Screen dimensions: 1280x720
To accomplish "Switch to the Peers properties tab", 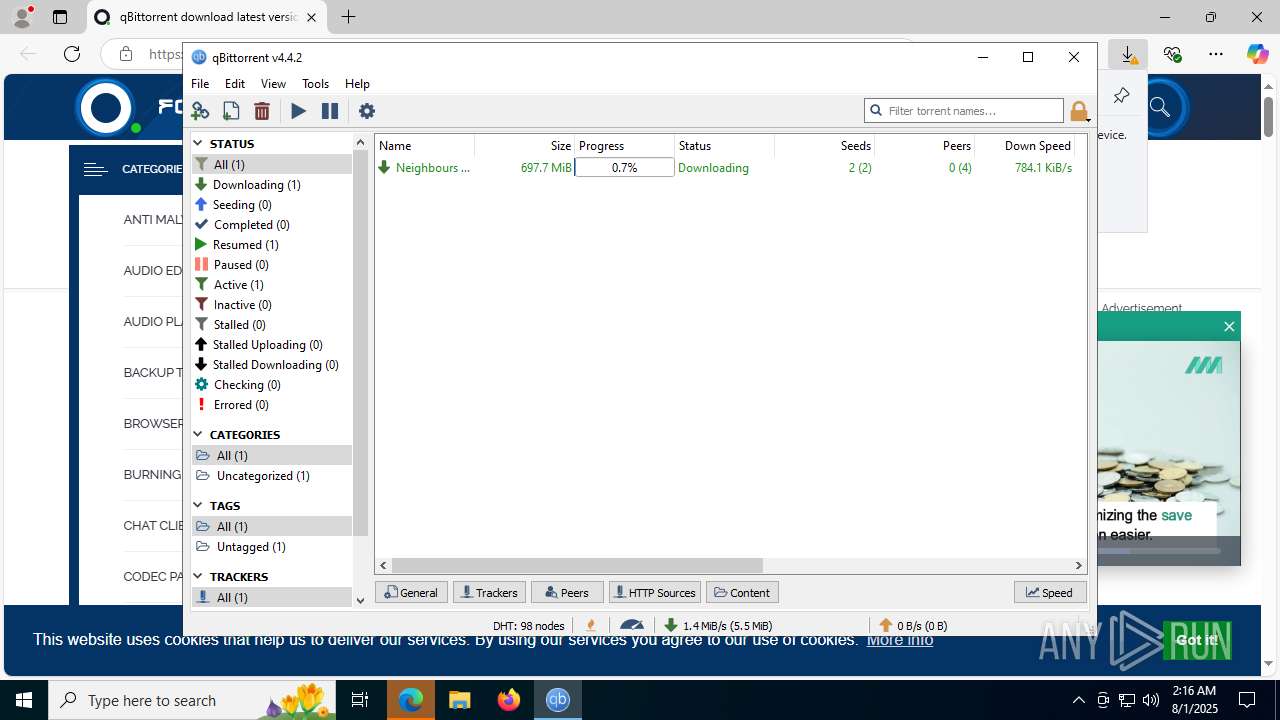I will (567, 592).
